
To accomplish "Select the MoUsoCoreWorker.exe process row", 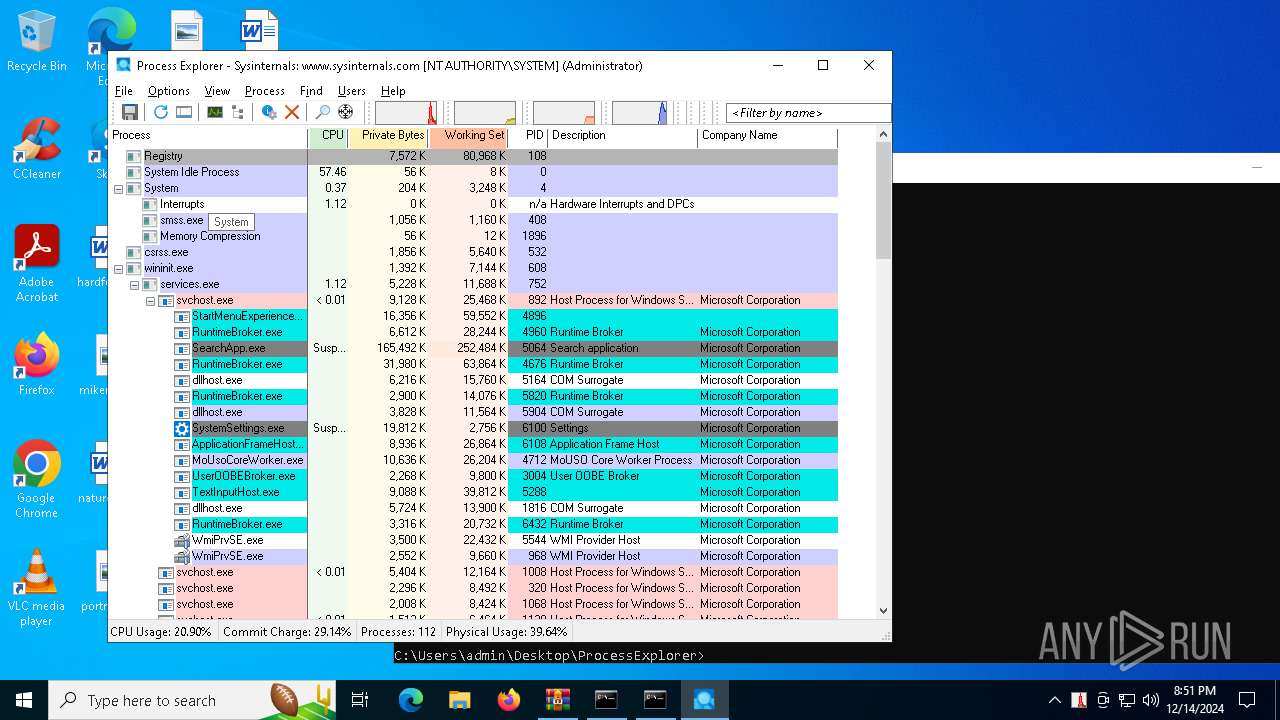I will click(473, 460).
